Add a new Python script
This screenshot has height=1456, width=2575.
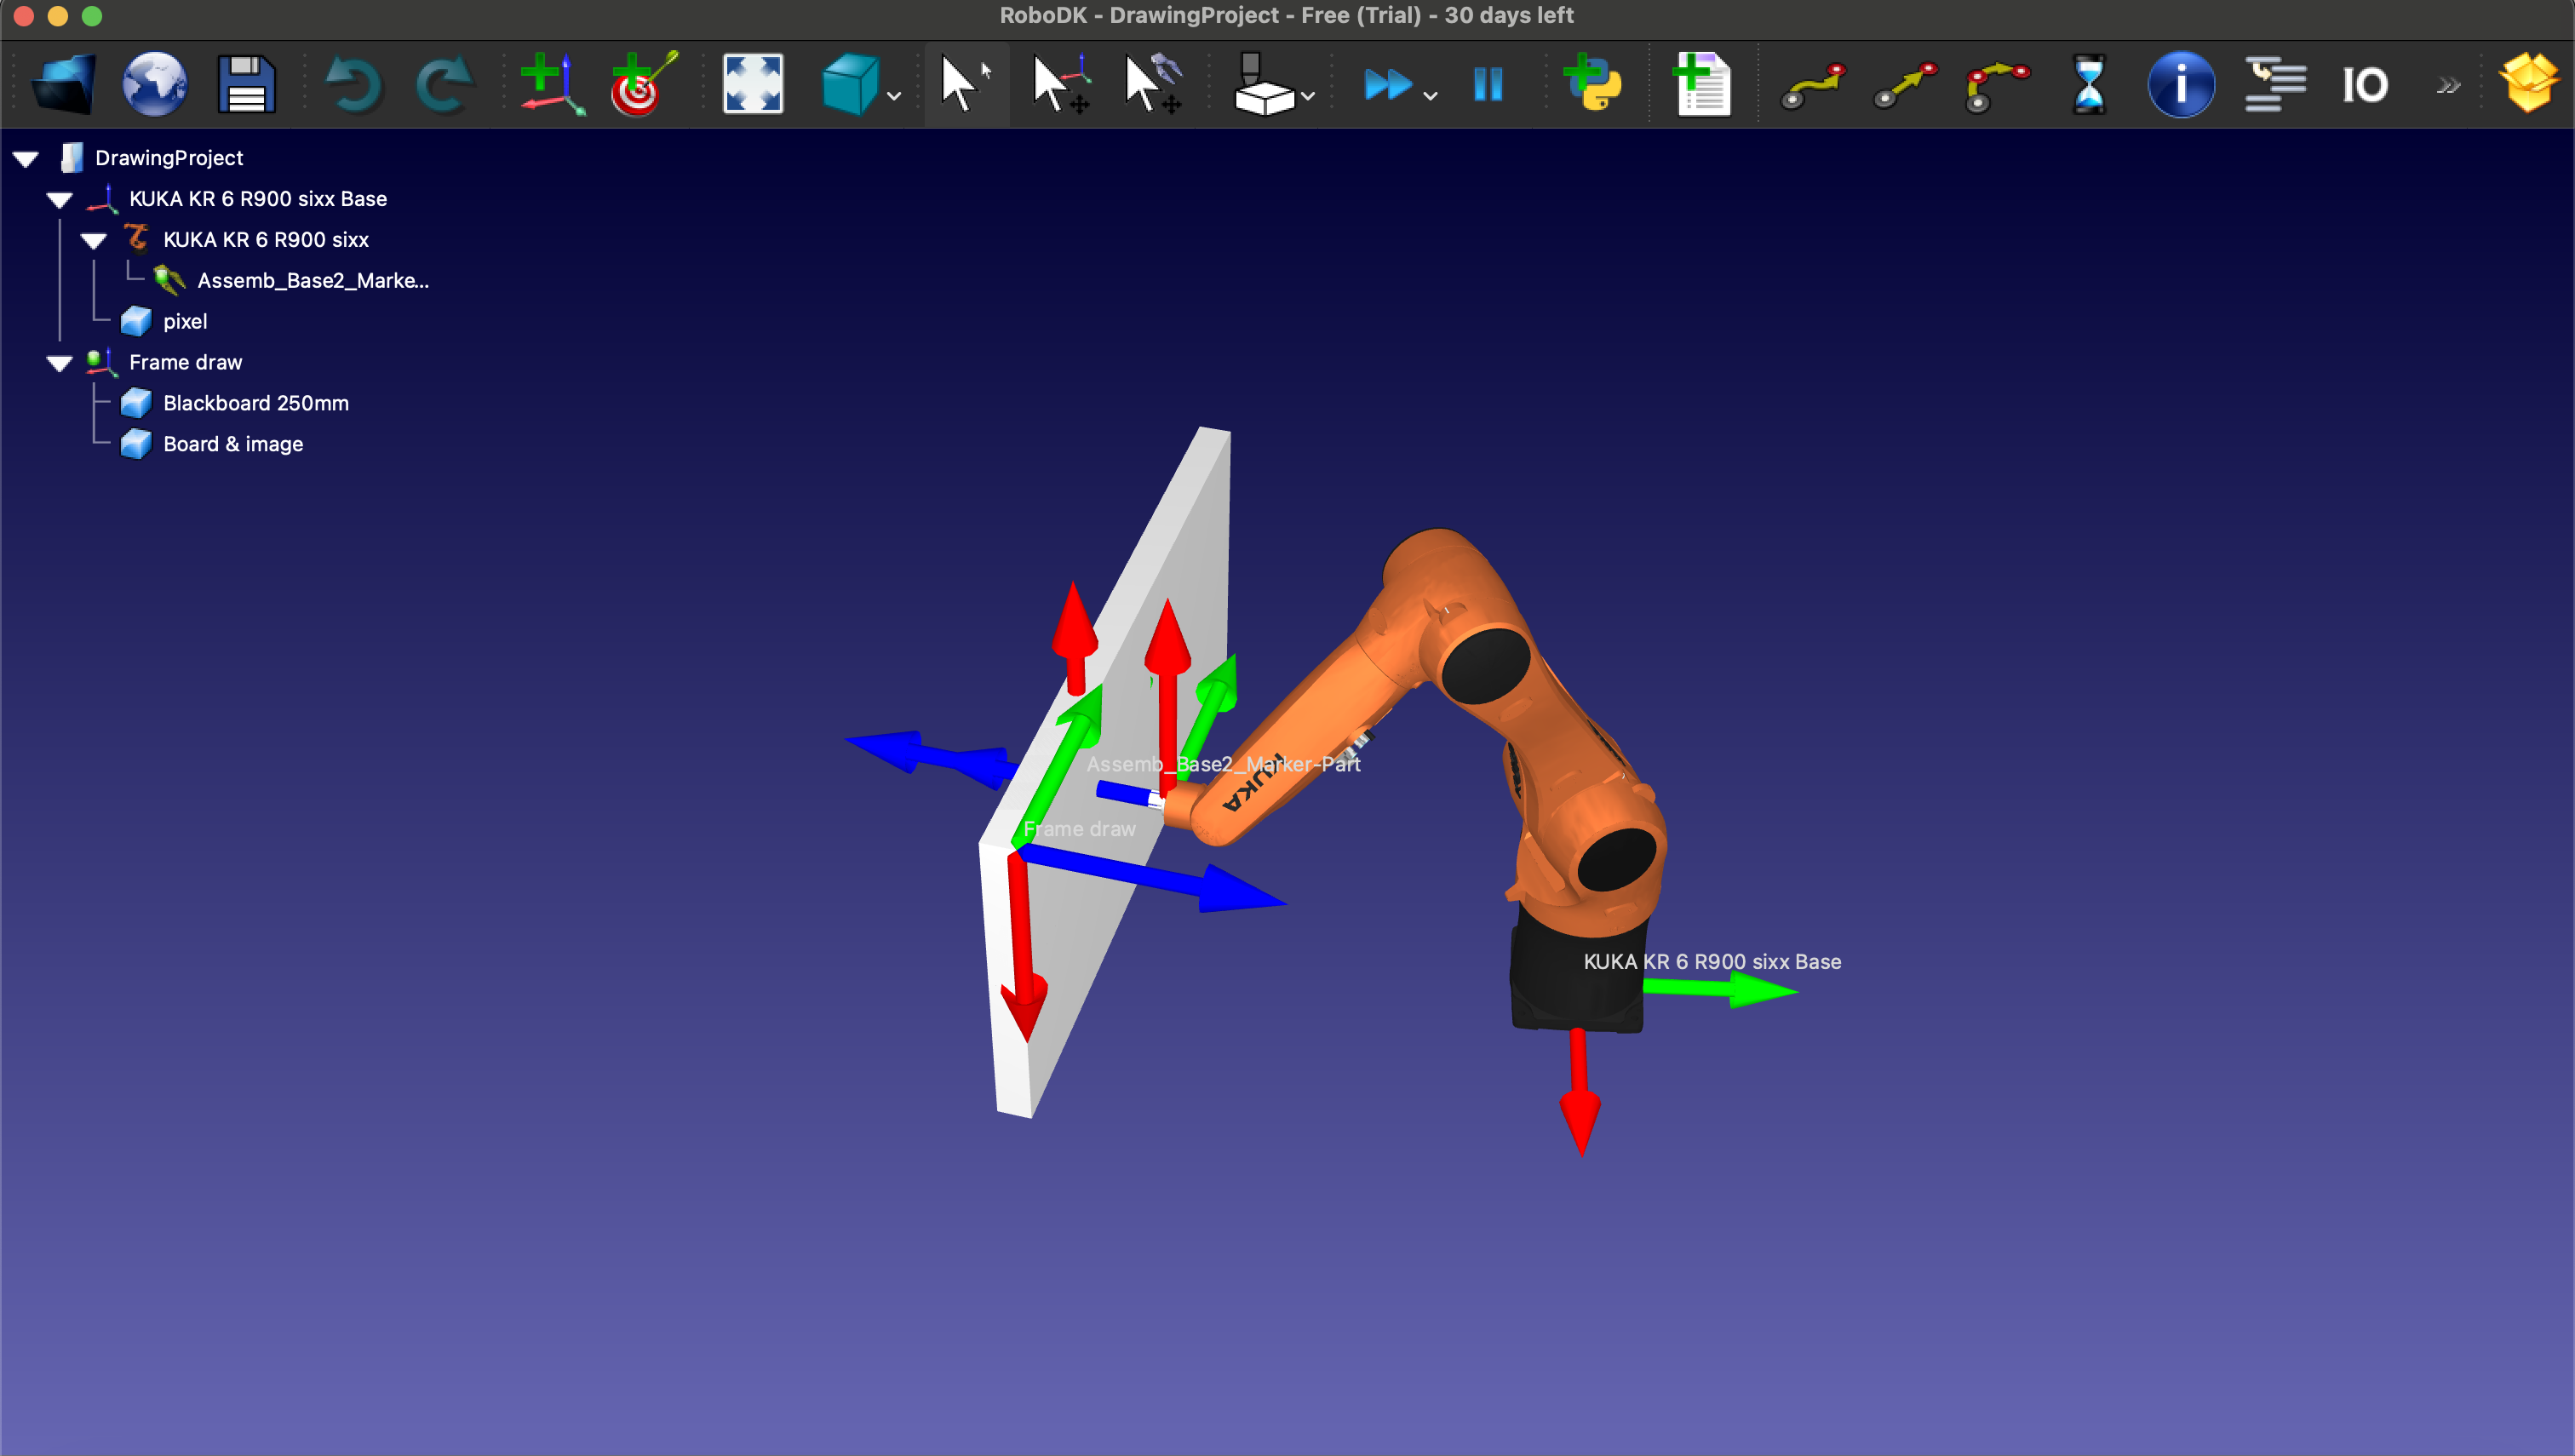click(x=1592, y=84)
